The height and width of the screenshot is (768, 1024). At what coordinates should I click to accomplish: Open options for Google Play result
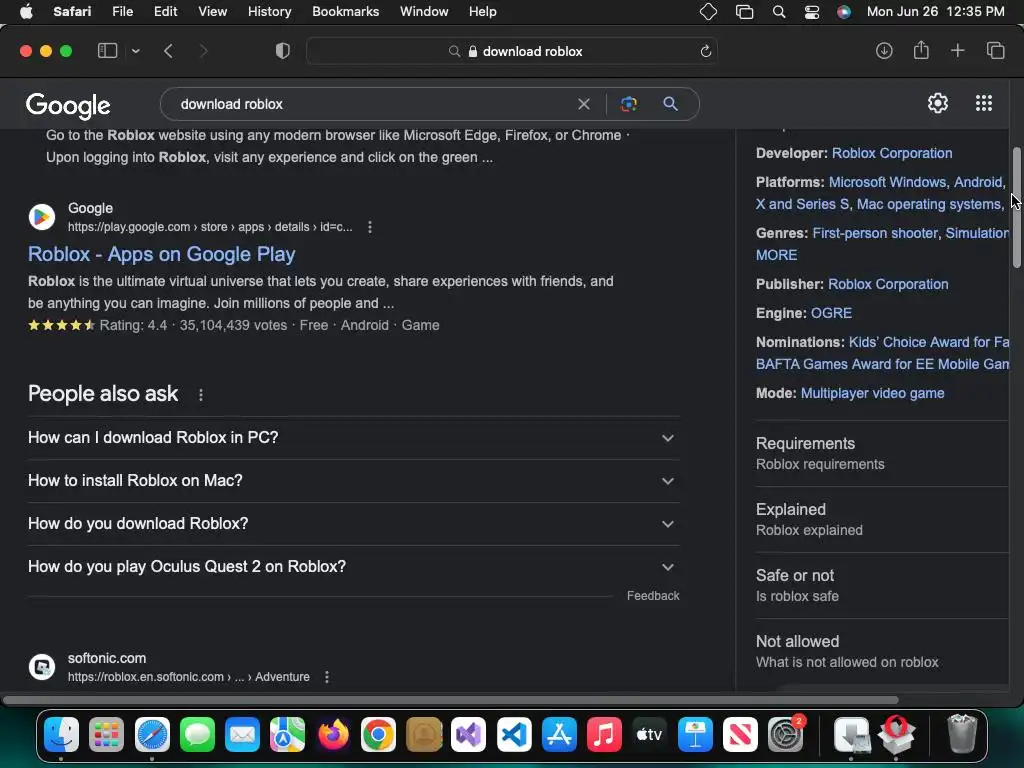click(x=370, y=227)
